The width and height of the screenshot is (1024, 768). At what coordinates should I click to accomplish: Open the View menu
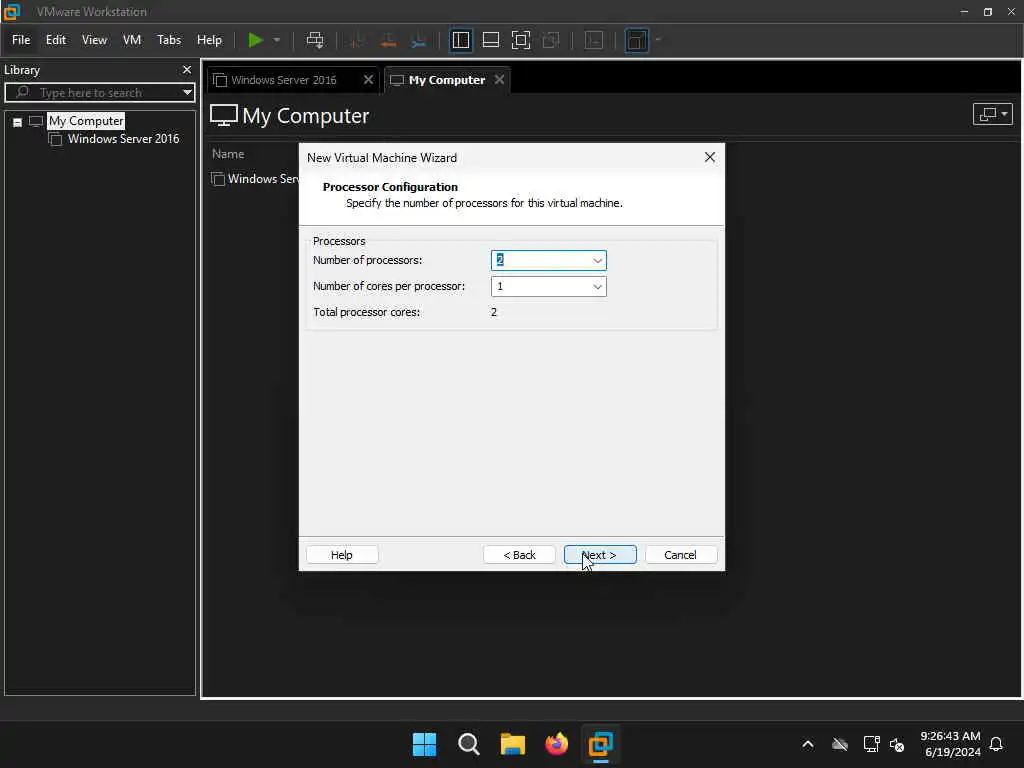click(x=94, y=40)
